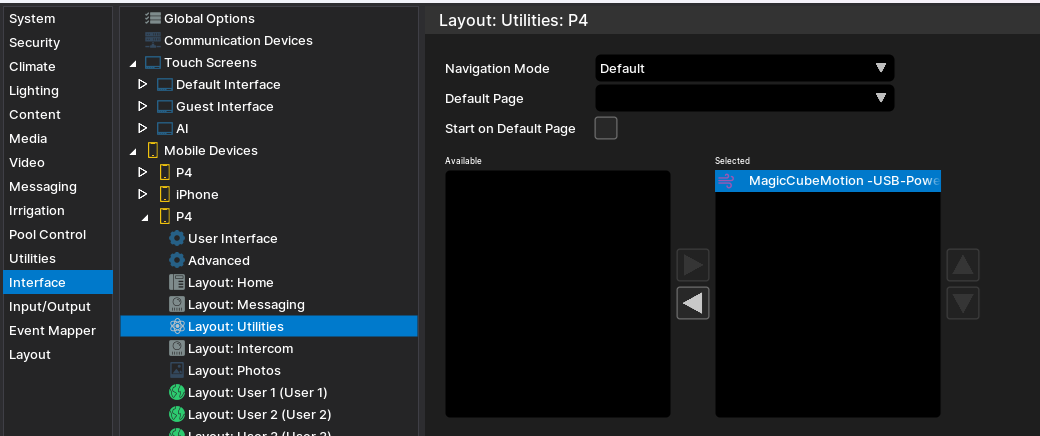Click the Communication Devices monitor icon

pos(153,41)
